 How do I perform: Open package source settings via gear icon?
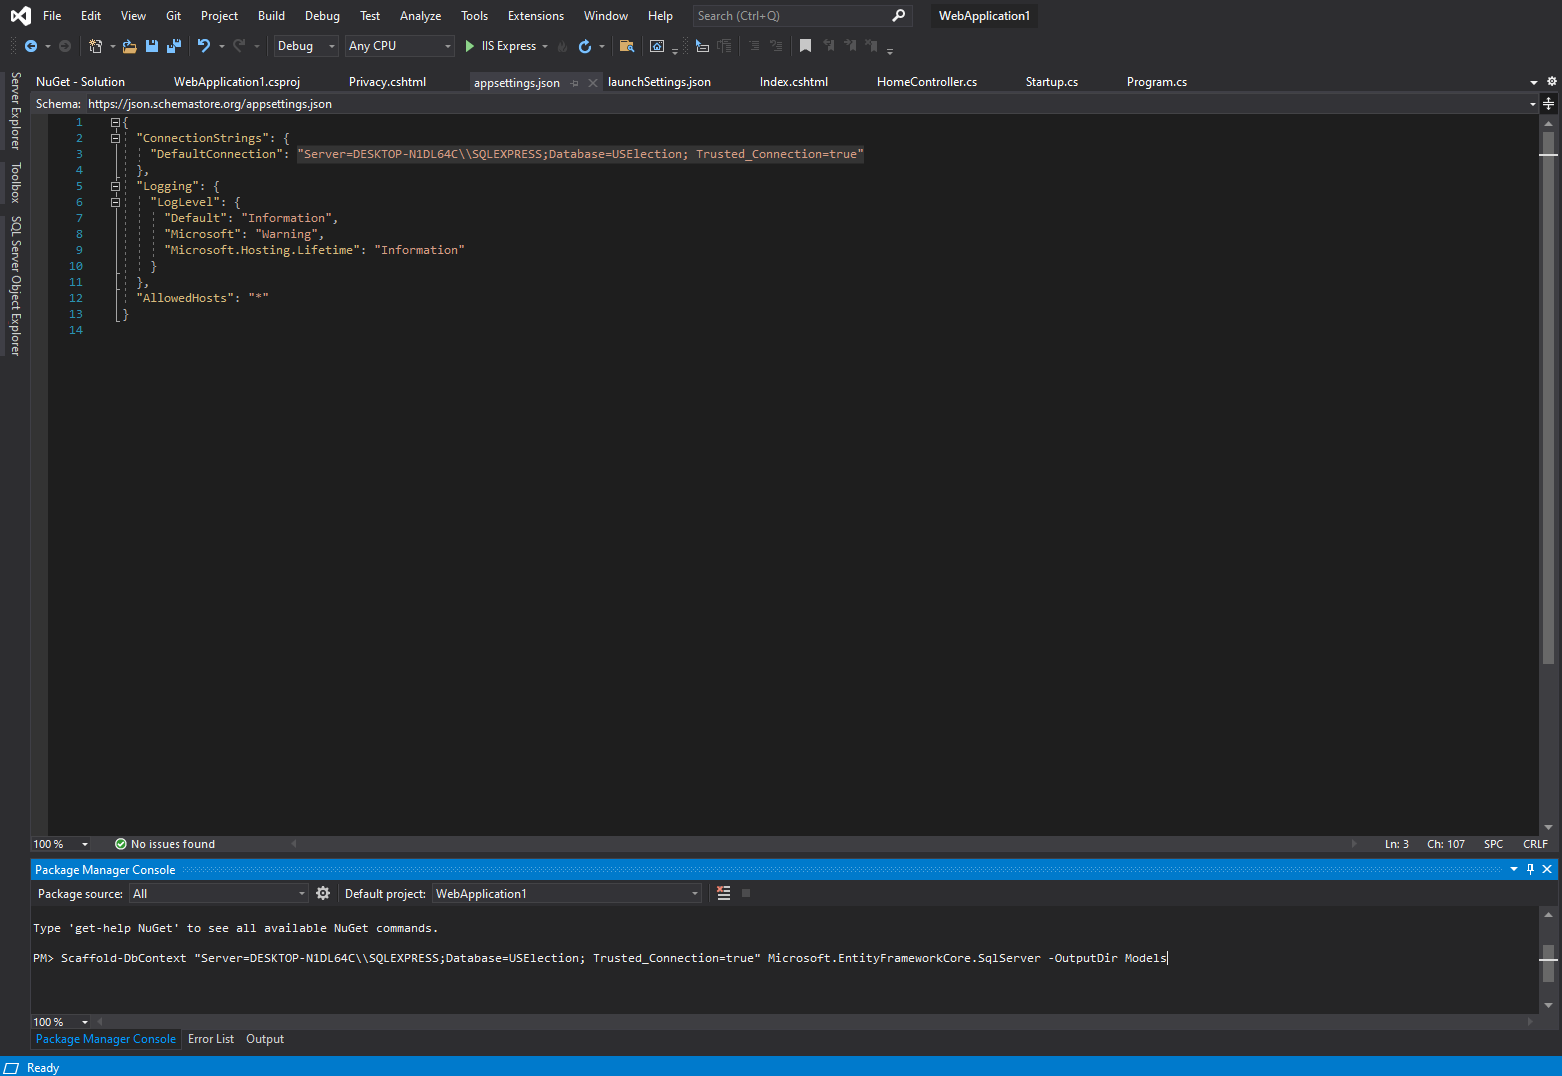[322, 893]
